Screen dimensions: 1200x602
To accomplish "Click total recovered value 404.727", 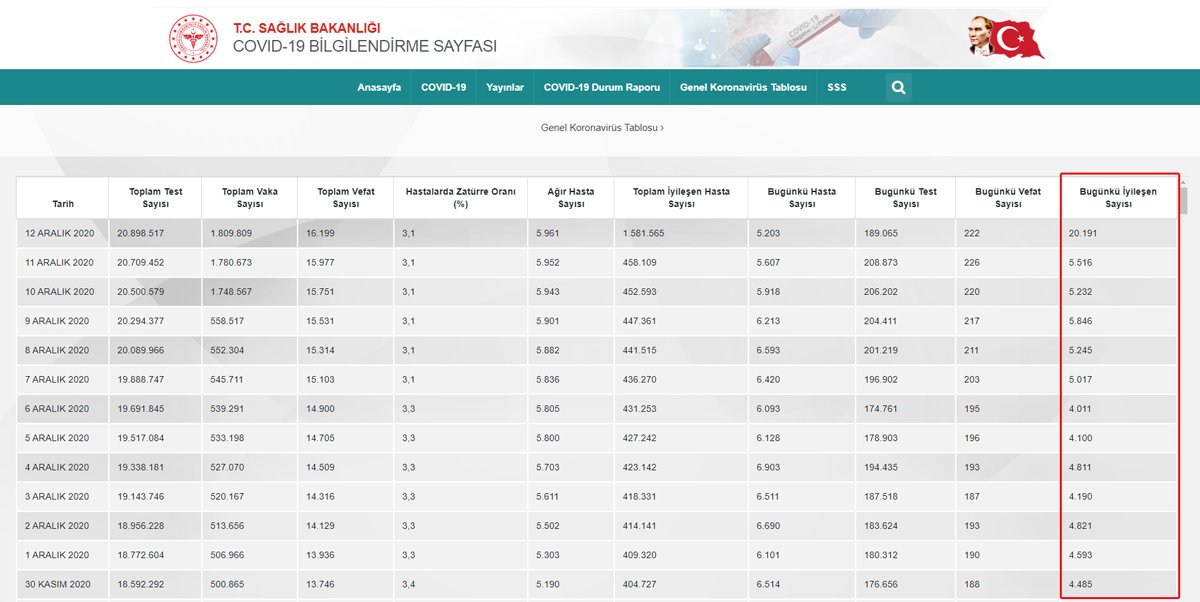I will (x=638, y=584).
